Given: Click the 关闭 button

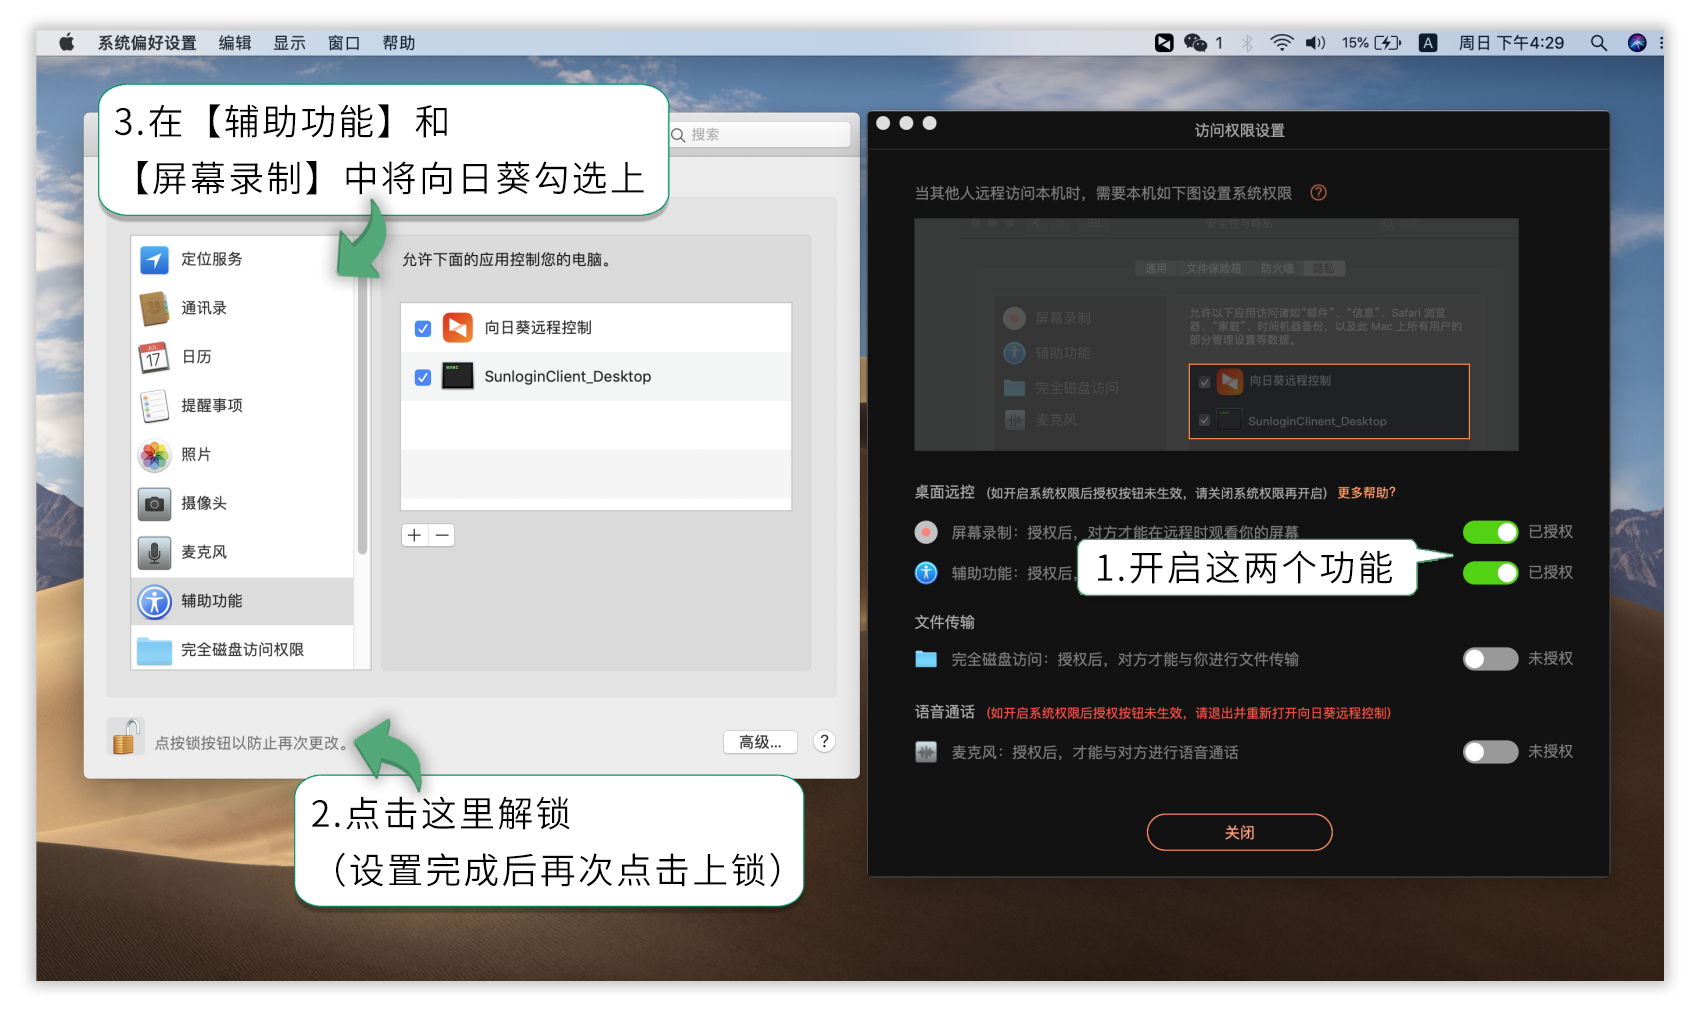Looking at the screenshot, I should 1239,832.
